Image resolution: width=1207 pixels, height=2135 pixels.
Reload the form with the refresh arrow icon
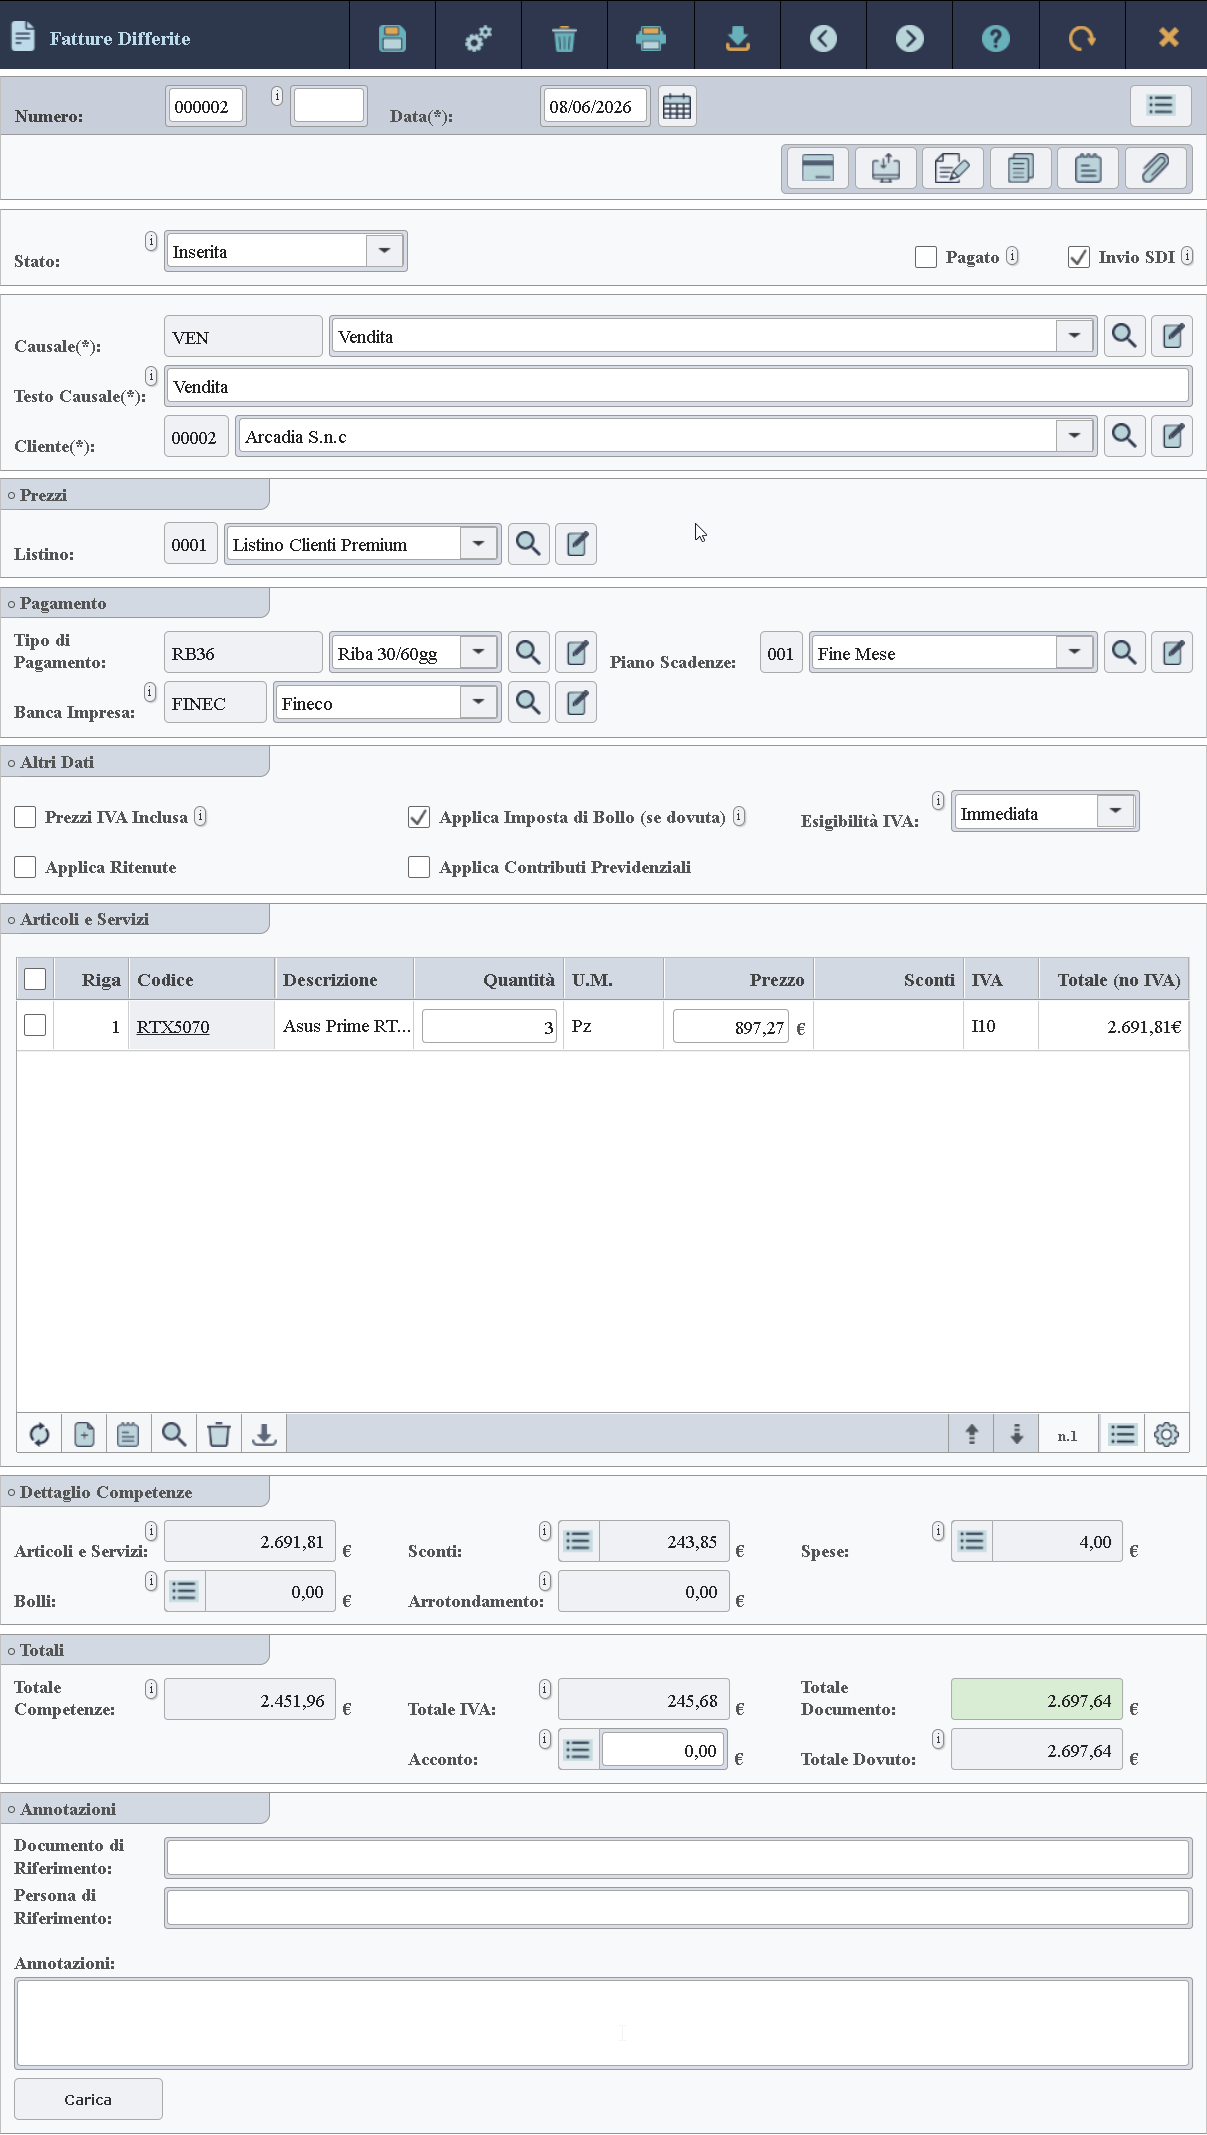tap(1082, 38)
